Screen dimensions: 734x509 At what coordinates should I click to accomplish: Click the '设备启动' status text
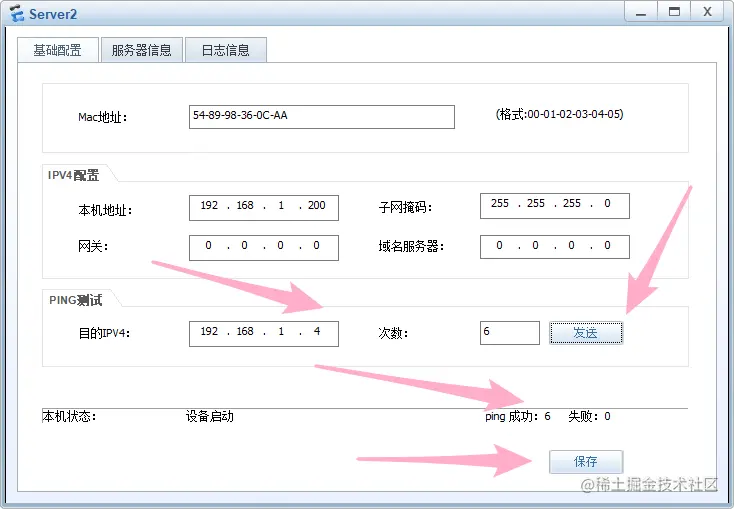(209, 416)
